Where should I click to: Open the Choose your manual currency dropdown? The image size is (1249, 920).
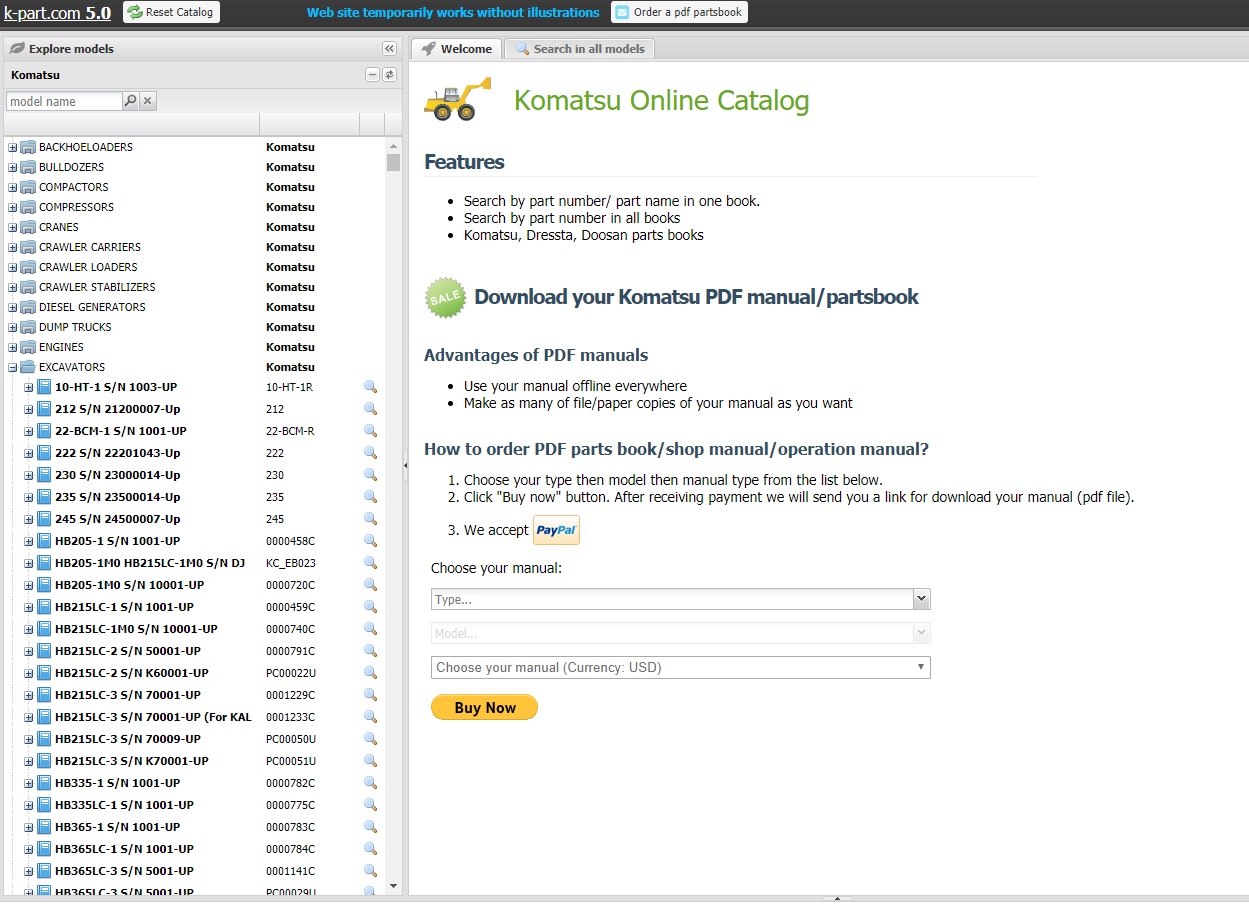tap(681, 667)
